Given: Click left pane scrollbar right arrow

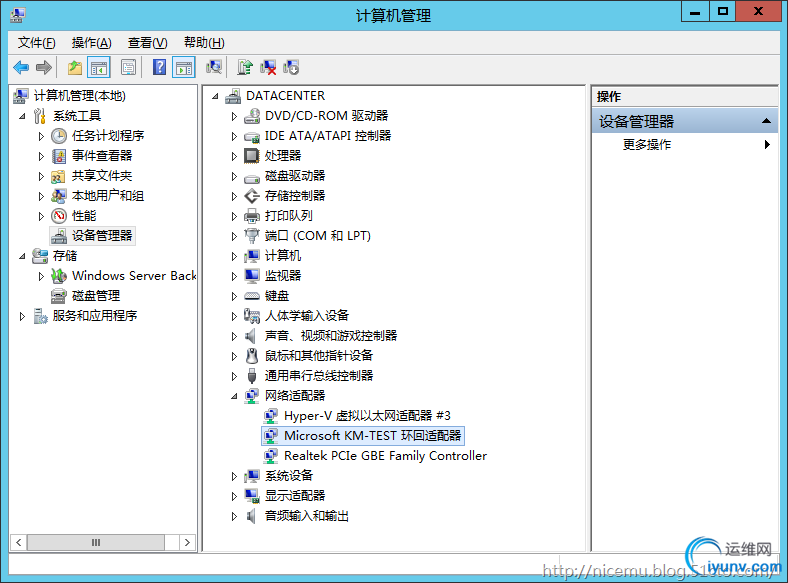Looking at the screenshot, I should [x=187, y=542].
